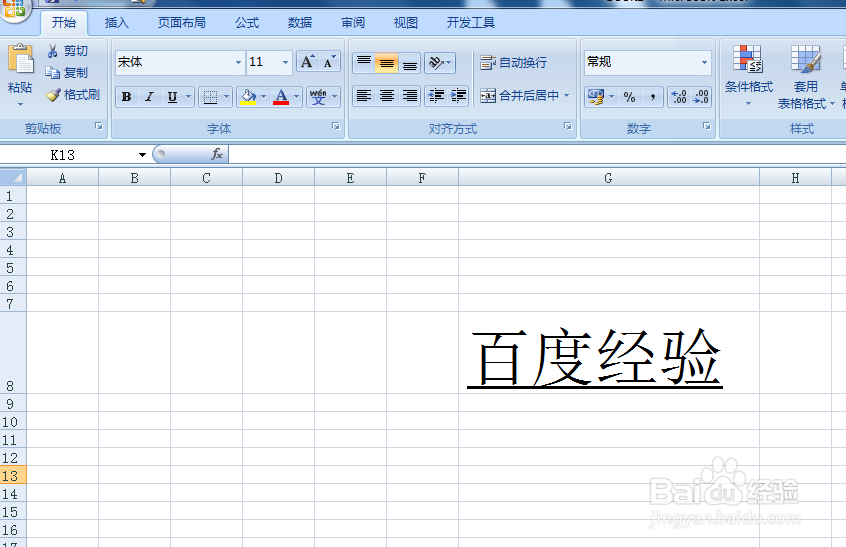Image resolution: width=846 pixels, height=547 pixels.
Task: Click the fx insert function icon
Action: pyautogui.click(x=217, y=154)
